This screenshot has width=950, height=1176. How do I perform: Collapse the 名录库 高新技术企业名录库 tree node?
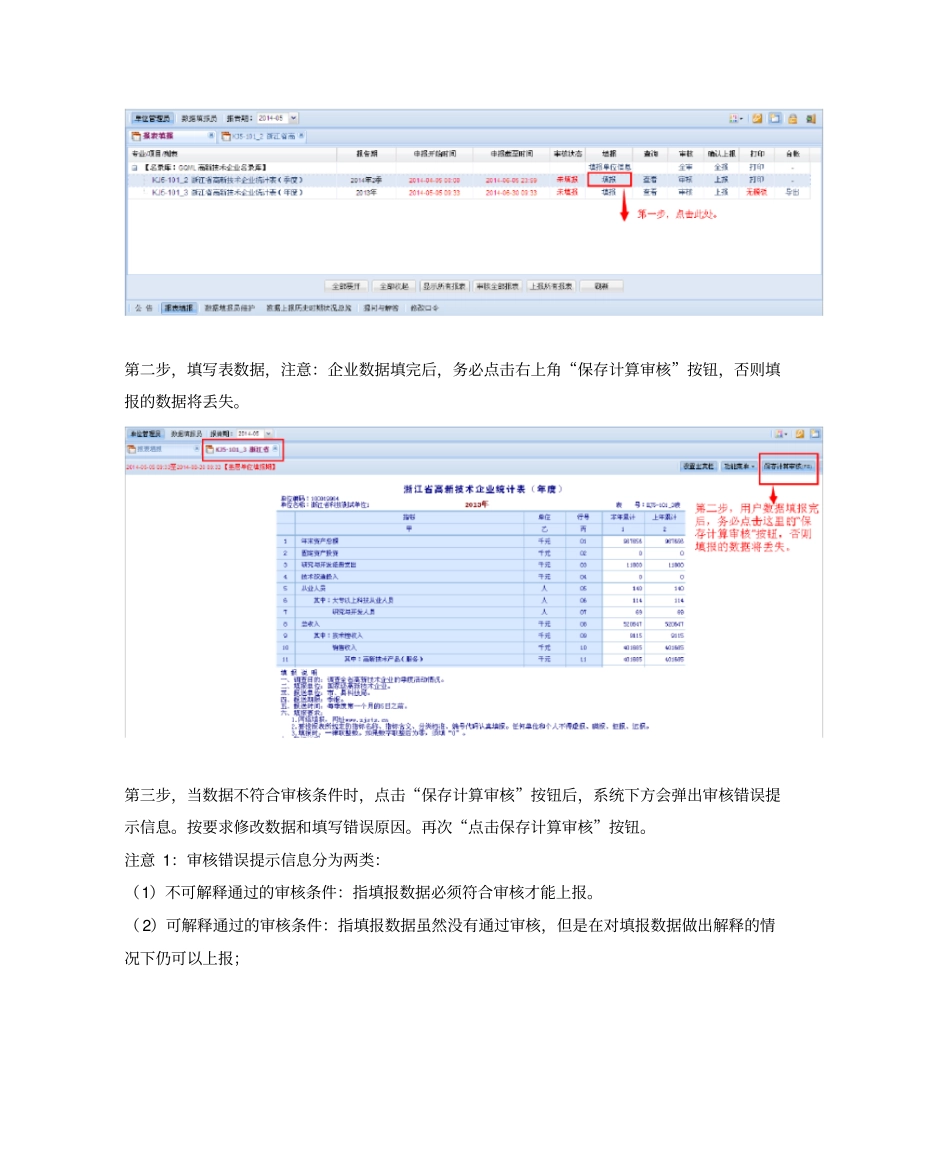click(x=135, y=167)
